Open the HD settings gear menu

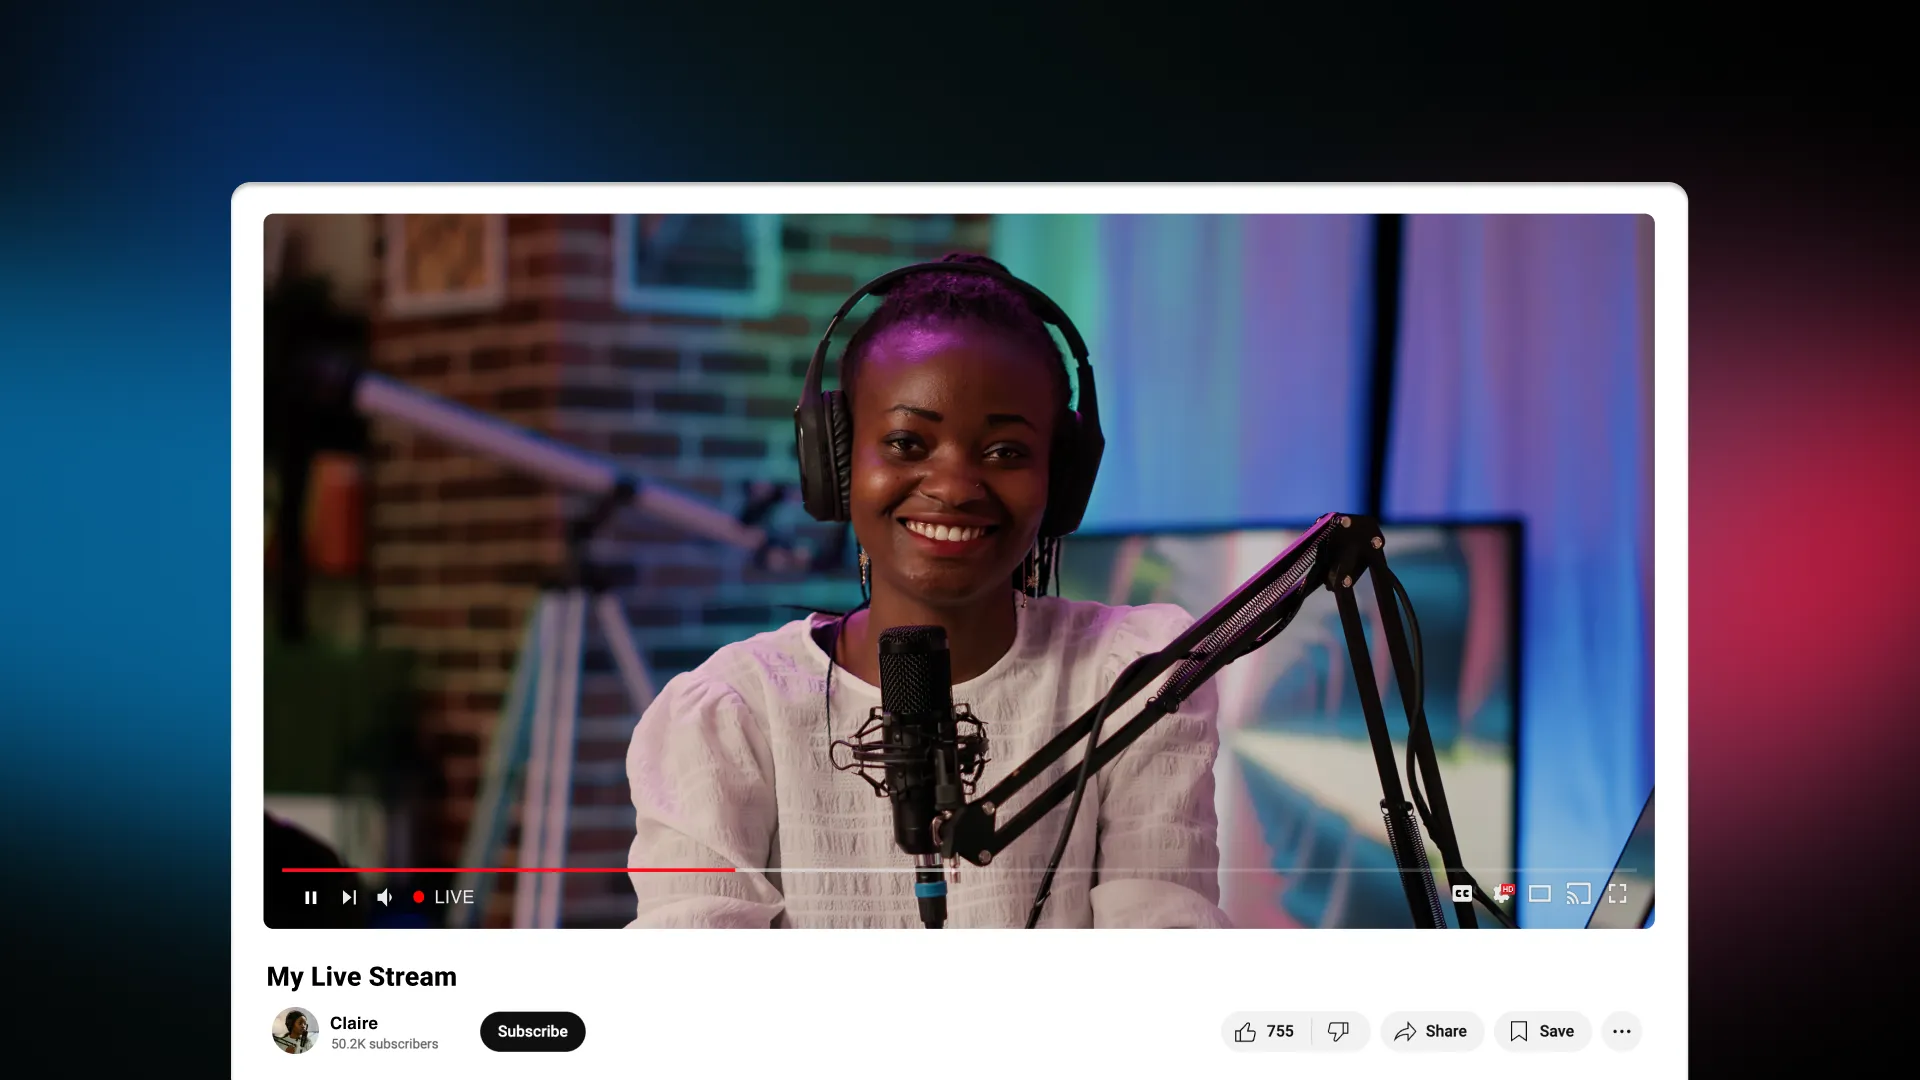(x=1502, y=894)
